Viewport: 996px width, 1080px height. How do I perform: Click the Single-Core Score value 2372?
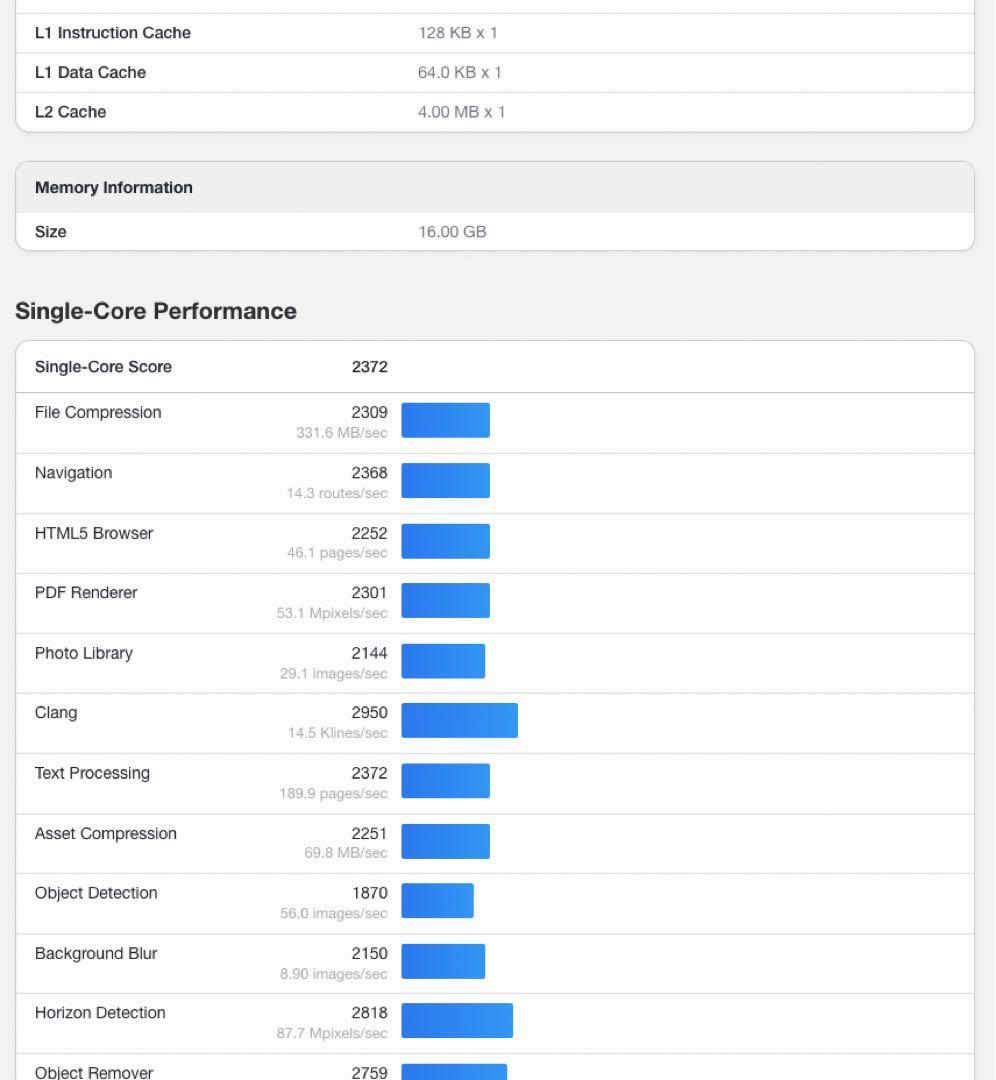(x=369, y=367)
